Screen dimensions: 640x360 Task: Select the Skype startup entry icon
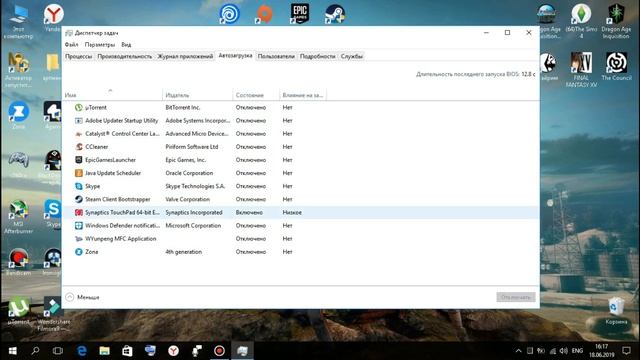pyautogui.click(x=79, y=186)
